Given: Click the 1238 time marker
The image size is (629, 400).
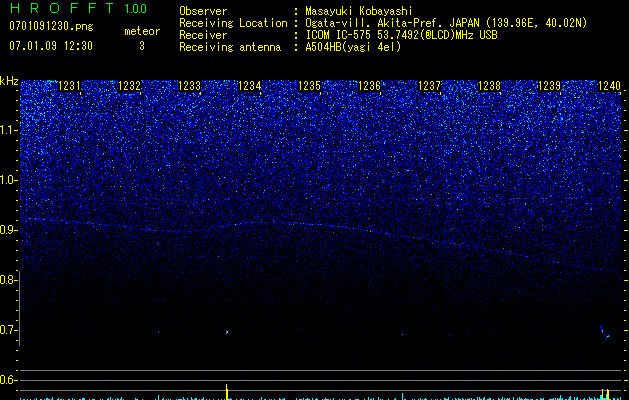Looking at the screenshot, I should 489,86.
